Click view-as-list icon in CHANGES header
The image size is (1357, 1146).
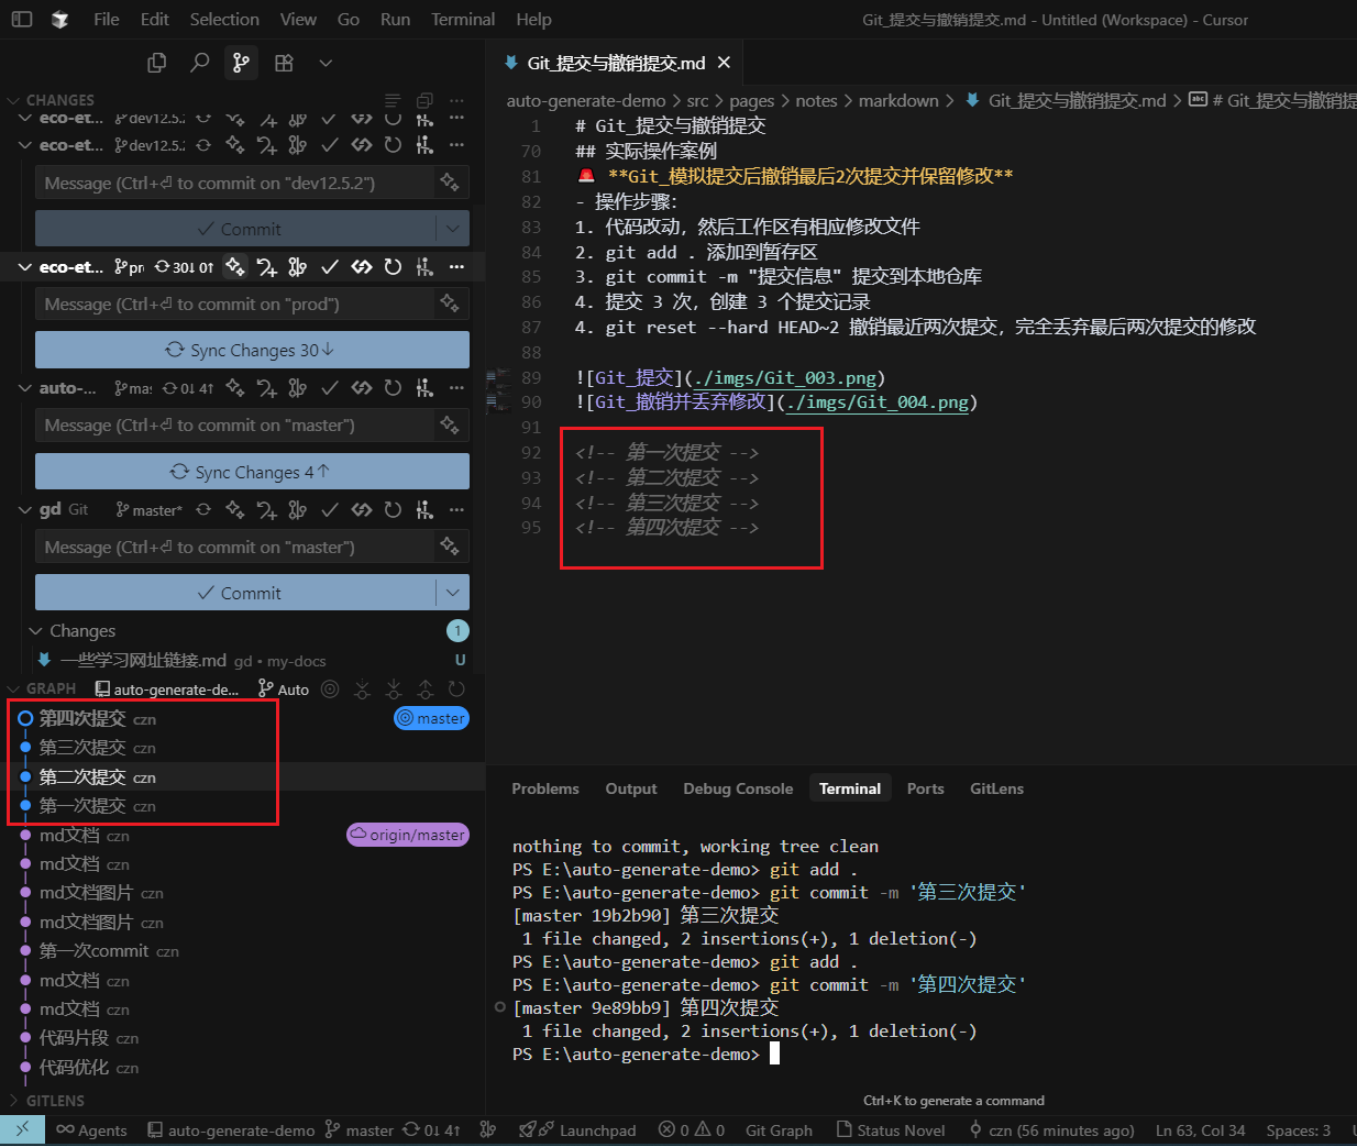click(x=393, y=100)
